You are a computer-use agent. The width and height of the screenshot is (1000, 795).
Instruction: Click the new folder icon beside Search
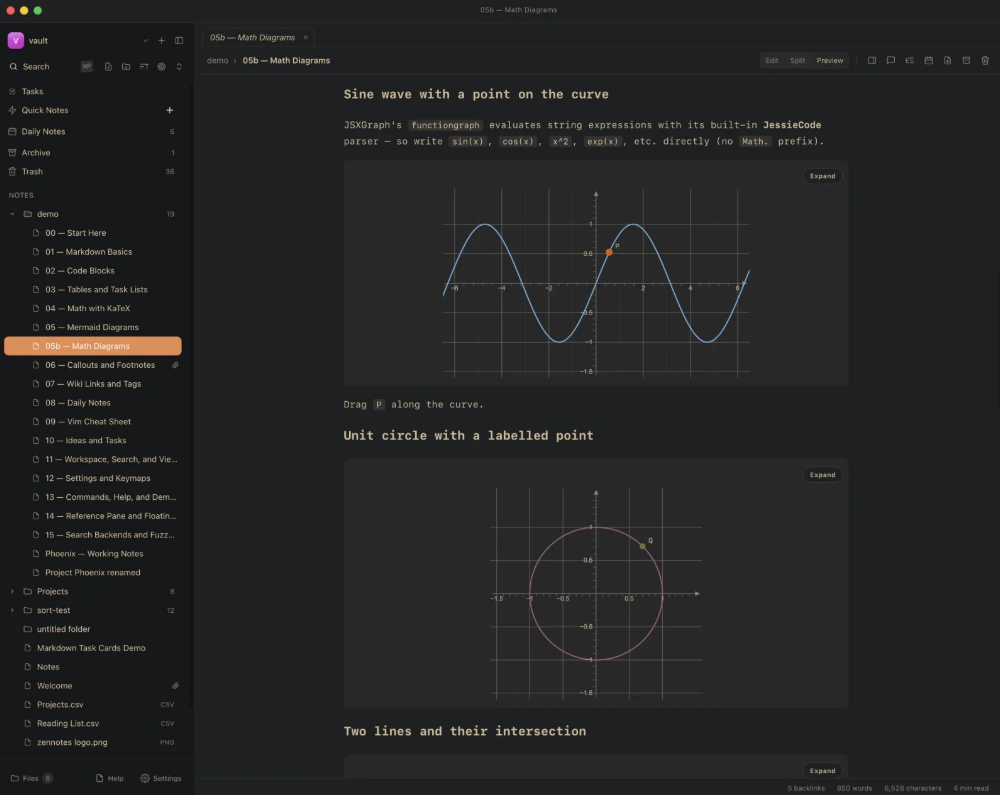tap(126, 66)
